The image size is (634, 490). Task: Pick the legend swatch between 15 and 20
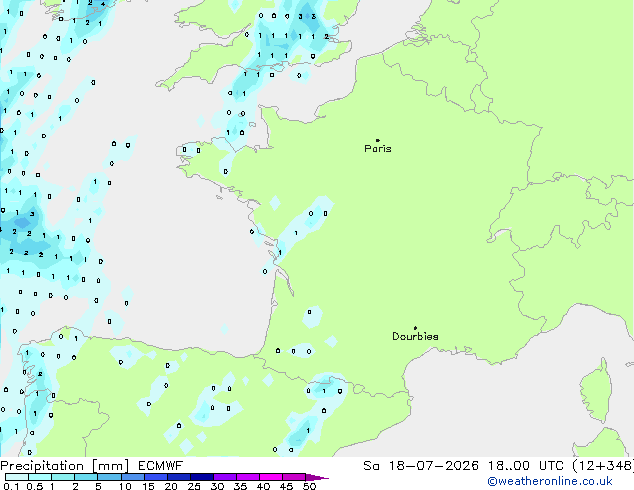click(156, 477)
